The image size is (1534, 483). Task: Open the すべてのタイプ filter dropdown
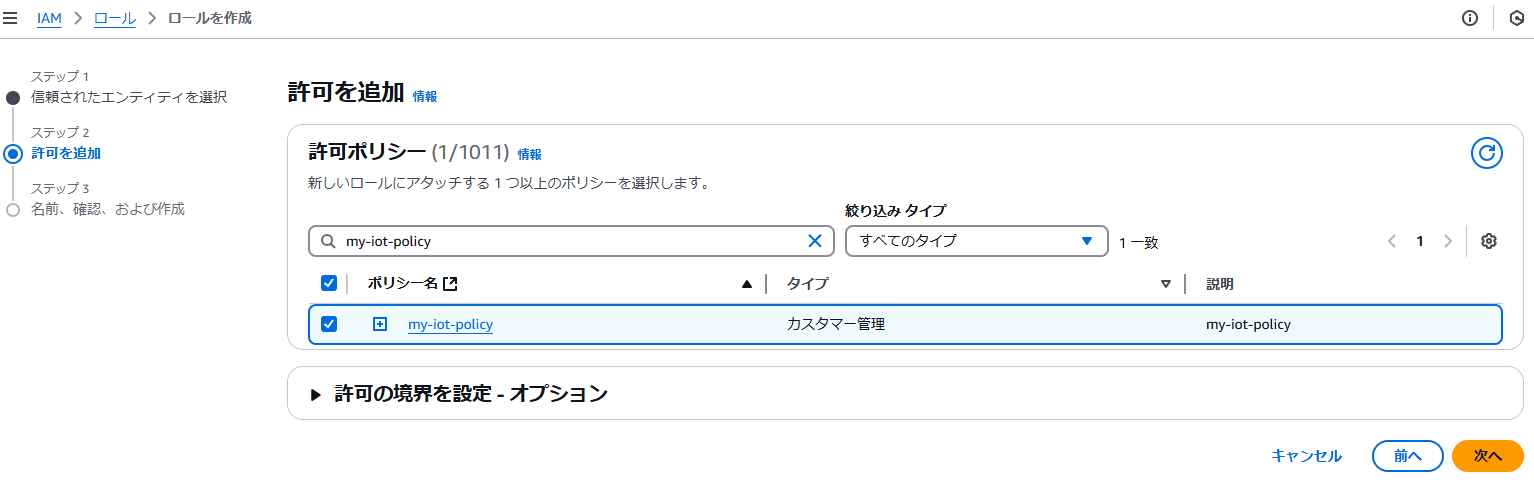[977, 241]
